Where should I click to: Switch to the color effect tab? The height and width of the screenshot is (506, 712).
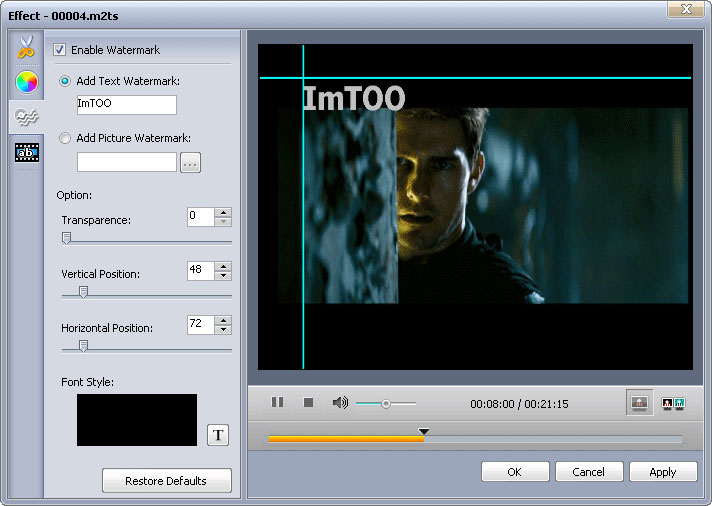click(x=26, y=82)
